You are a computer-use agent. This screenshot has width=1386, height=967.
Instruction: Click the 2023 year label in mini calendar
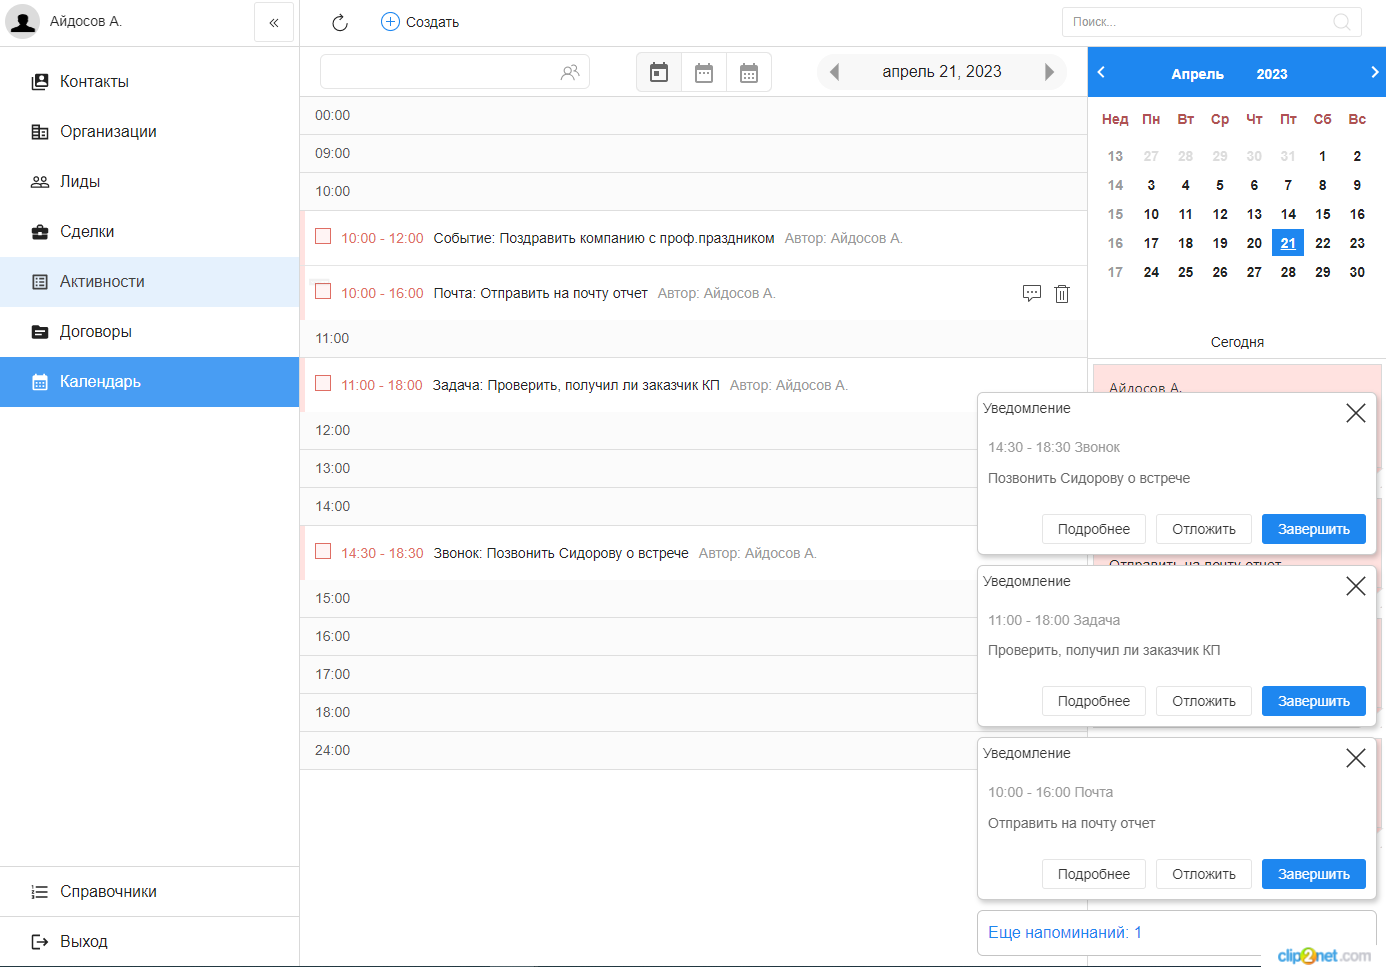pos(1272,74)
